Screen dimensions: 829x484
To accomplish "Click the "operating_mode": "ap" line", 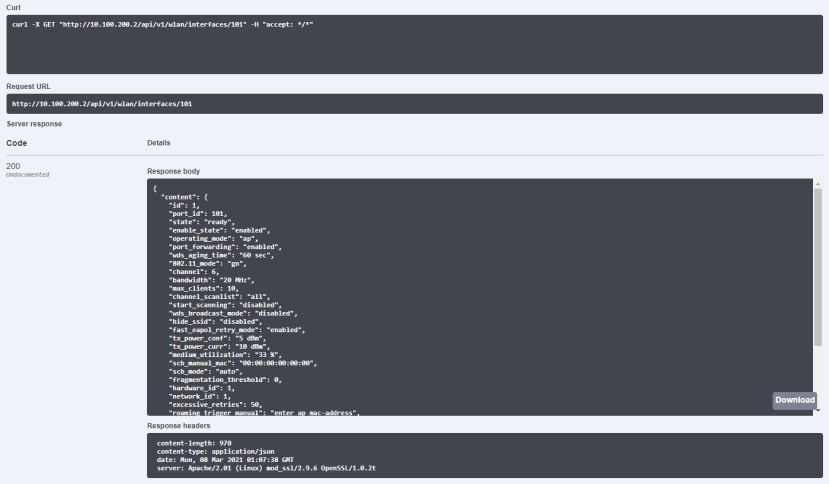I will click(214, 239).
